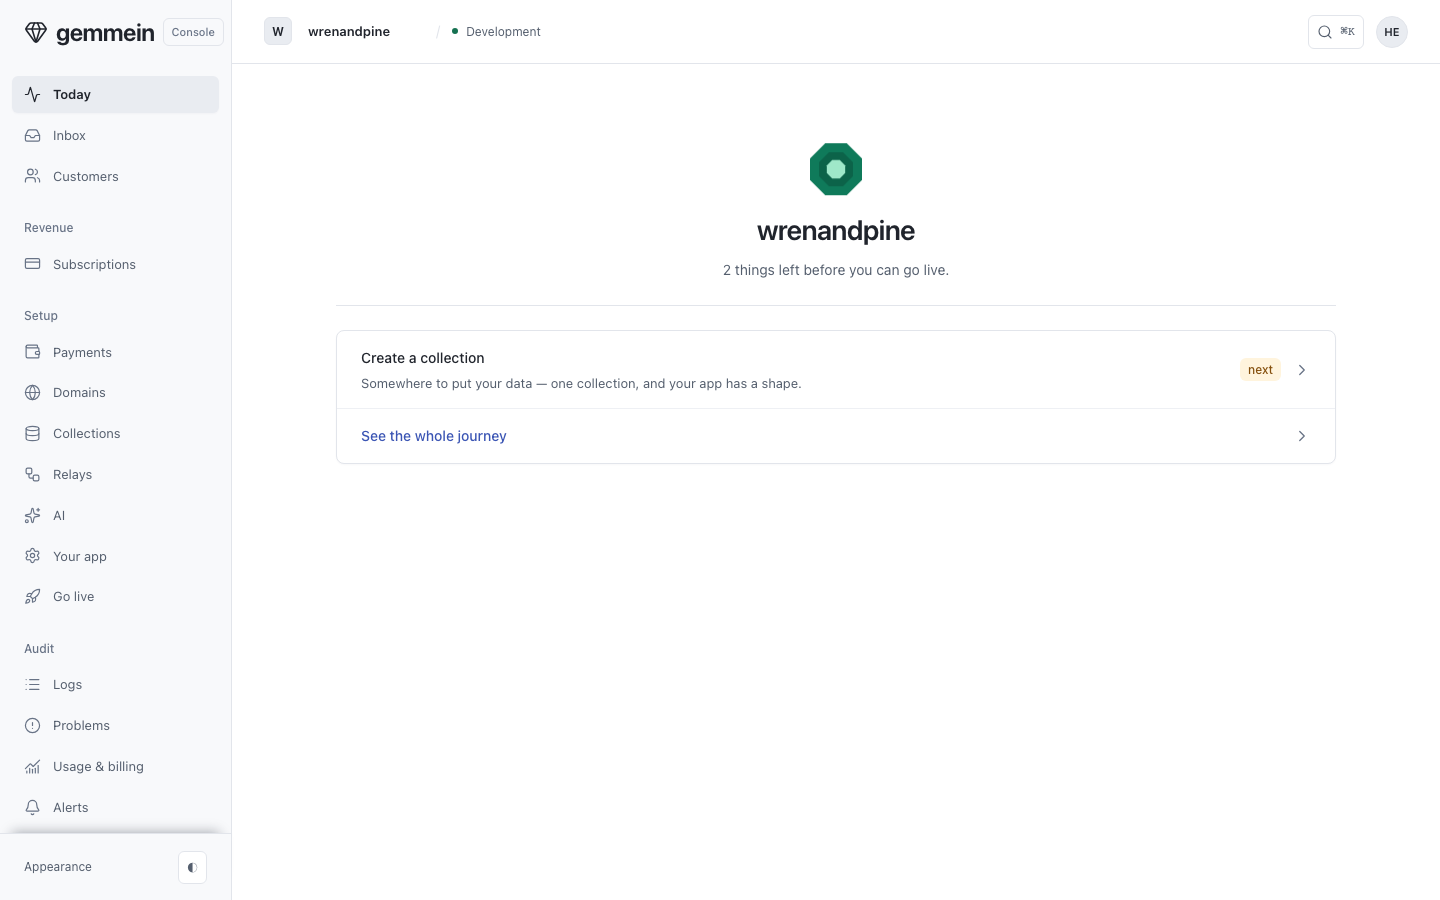Open the Logs menu label
Viewport: 1440px width, 900px height.
click(68, 685)
